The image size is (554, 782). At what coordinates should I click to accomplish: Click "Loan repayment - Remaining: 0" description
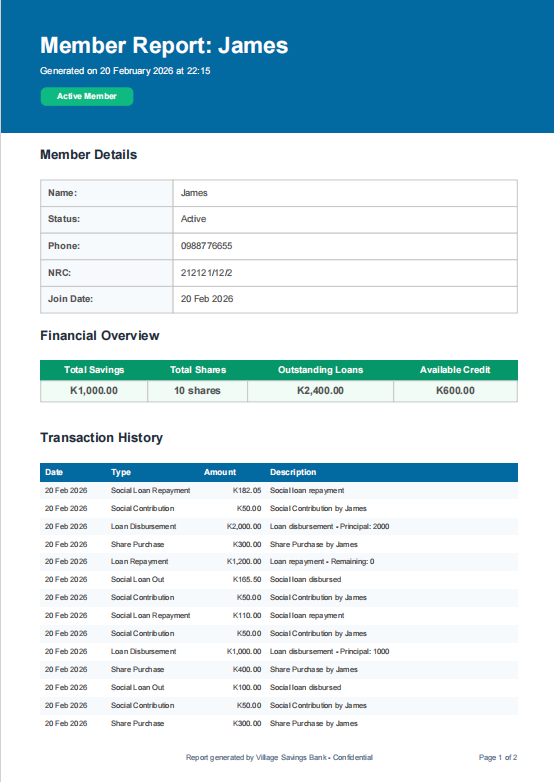tap(322, 562)
